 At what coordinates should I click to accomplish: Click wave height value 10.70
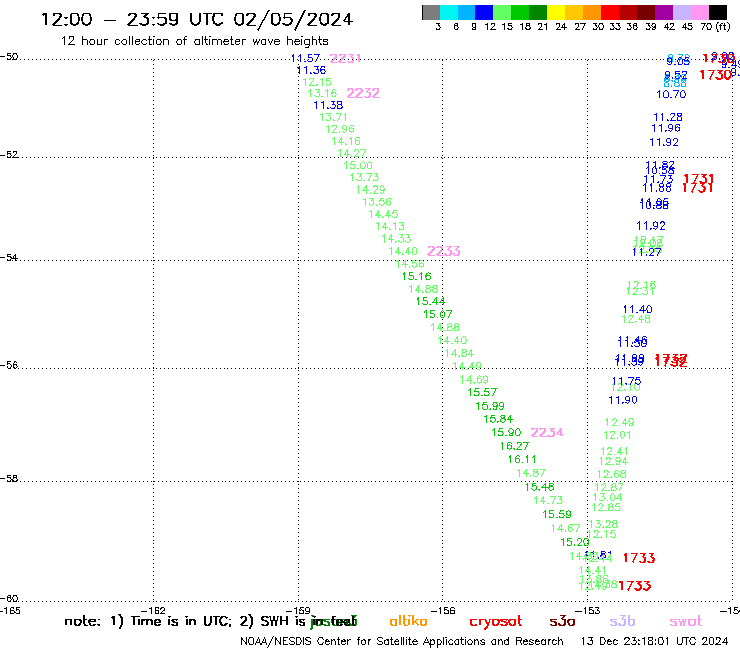point(671,94)
